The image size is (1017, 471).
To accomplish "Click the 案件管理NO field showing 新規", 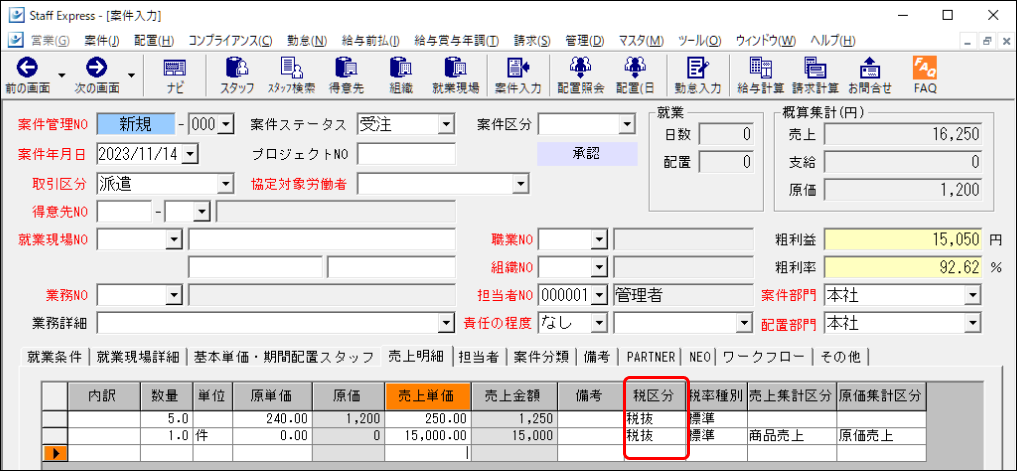I will coord(136,125).
